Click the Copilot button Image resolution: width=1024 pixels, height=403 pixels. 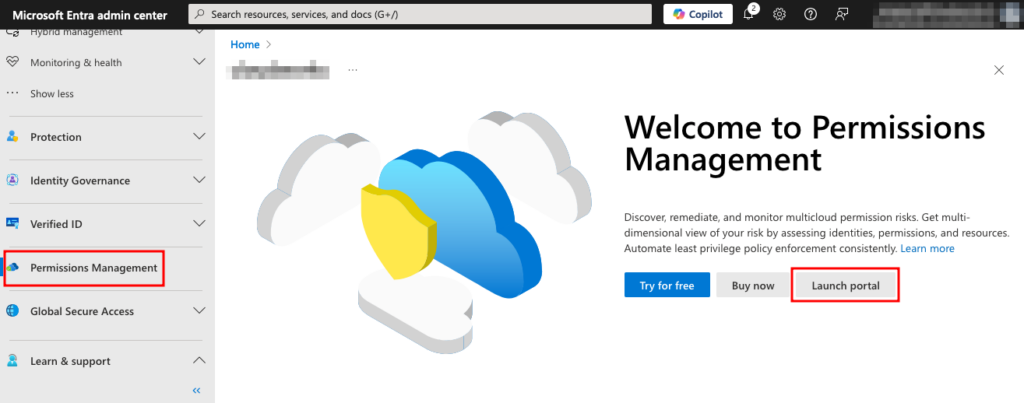698,14
